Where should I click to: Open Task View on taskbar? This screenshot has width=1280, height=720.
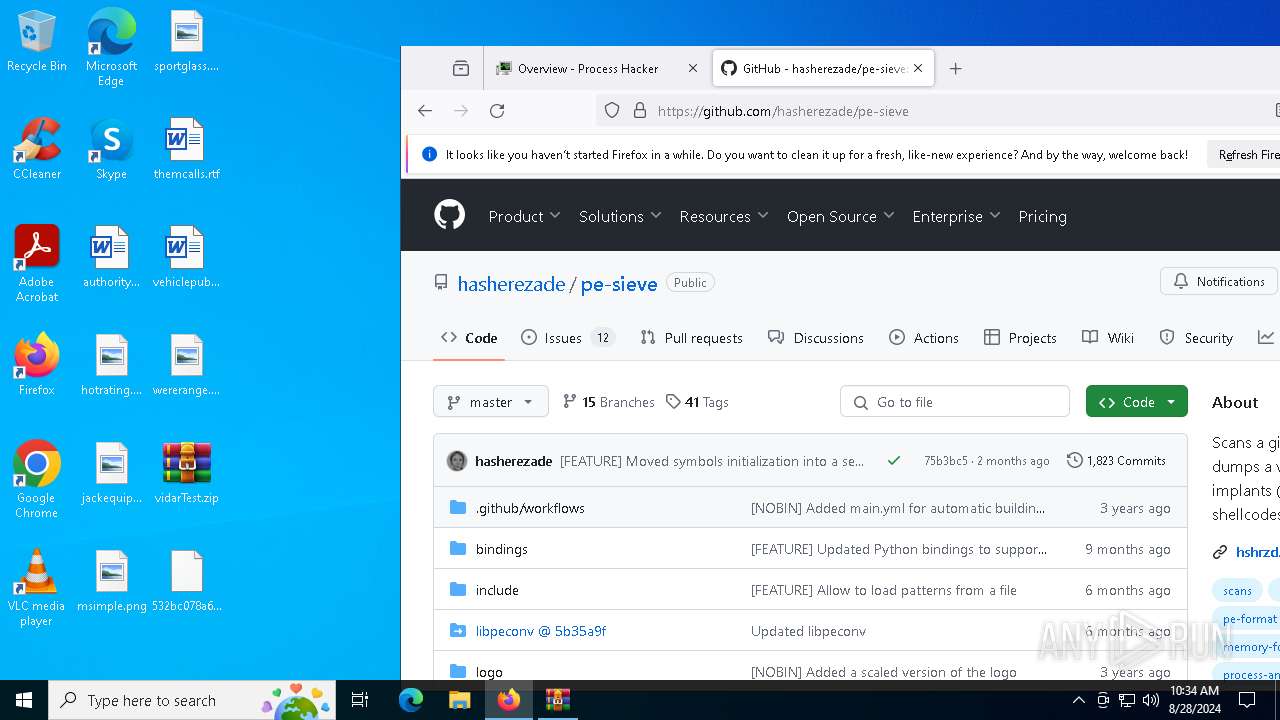(x=360, y=700)
